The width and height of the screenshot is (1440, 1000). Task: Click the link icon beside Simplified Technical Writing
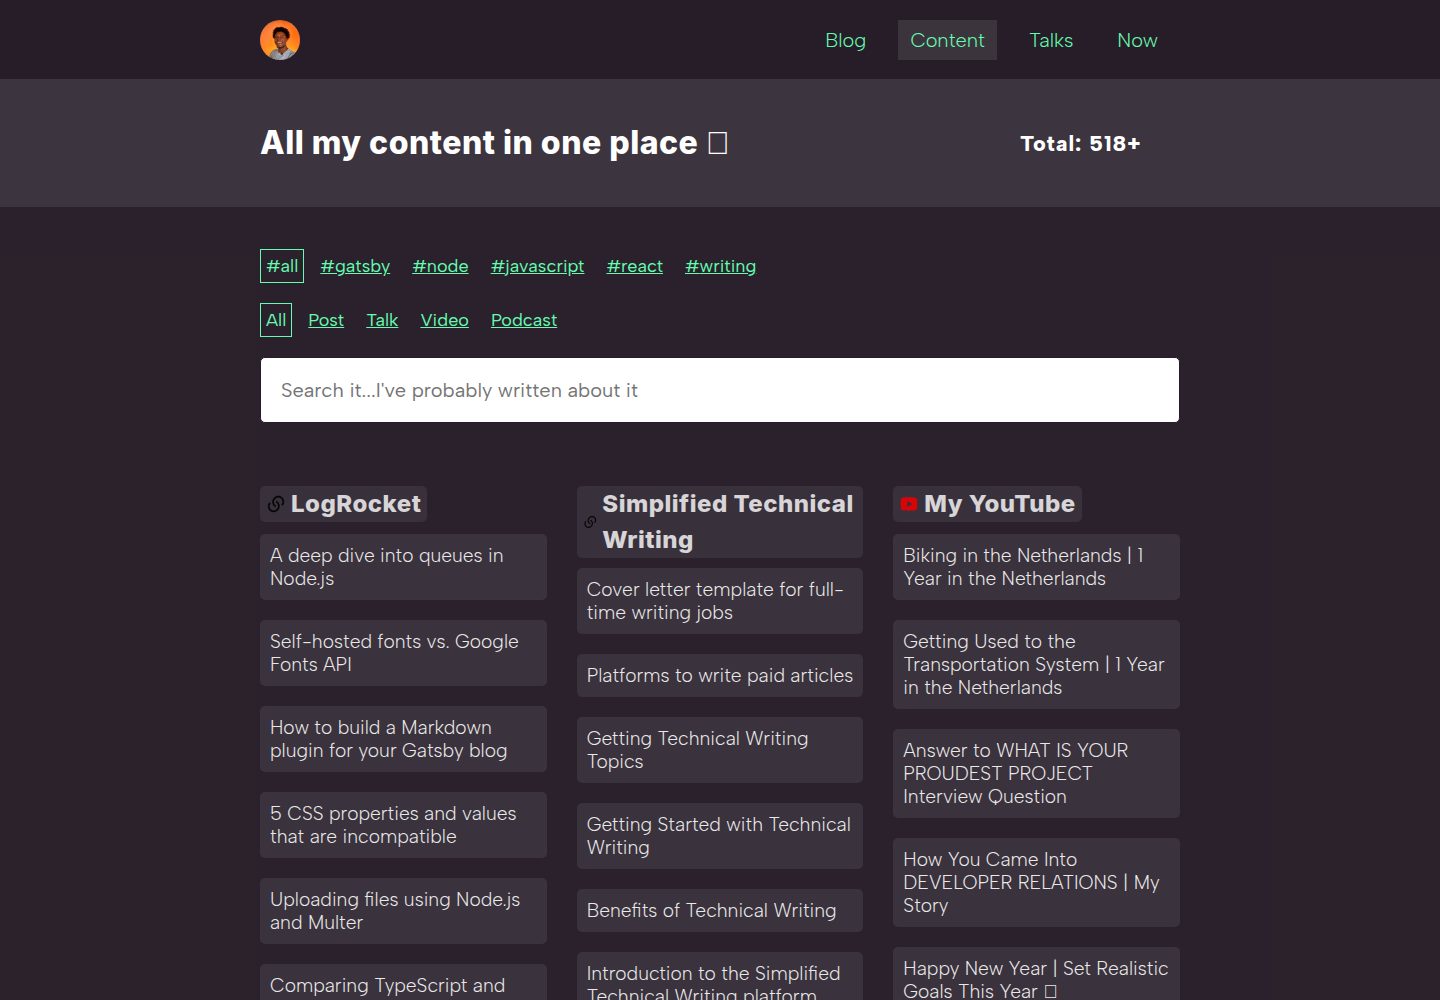590,522
